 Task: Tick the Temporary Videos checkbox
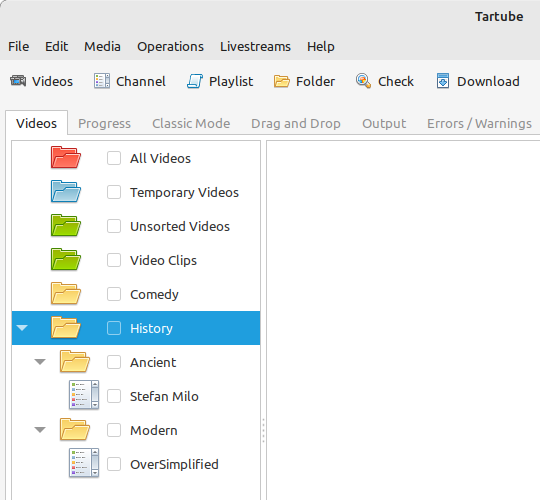coord(114,192)
